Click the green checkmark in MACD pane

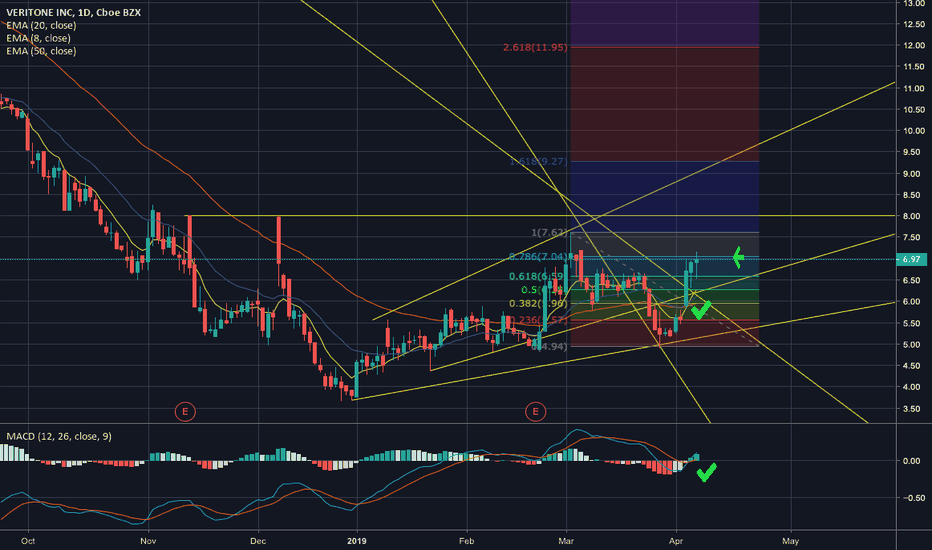click(x=706, y=472)
